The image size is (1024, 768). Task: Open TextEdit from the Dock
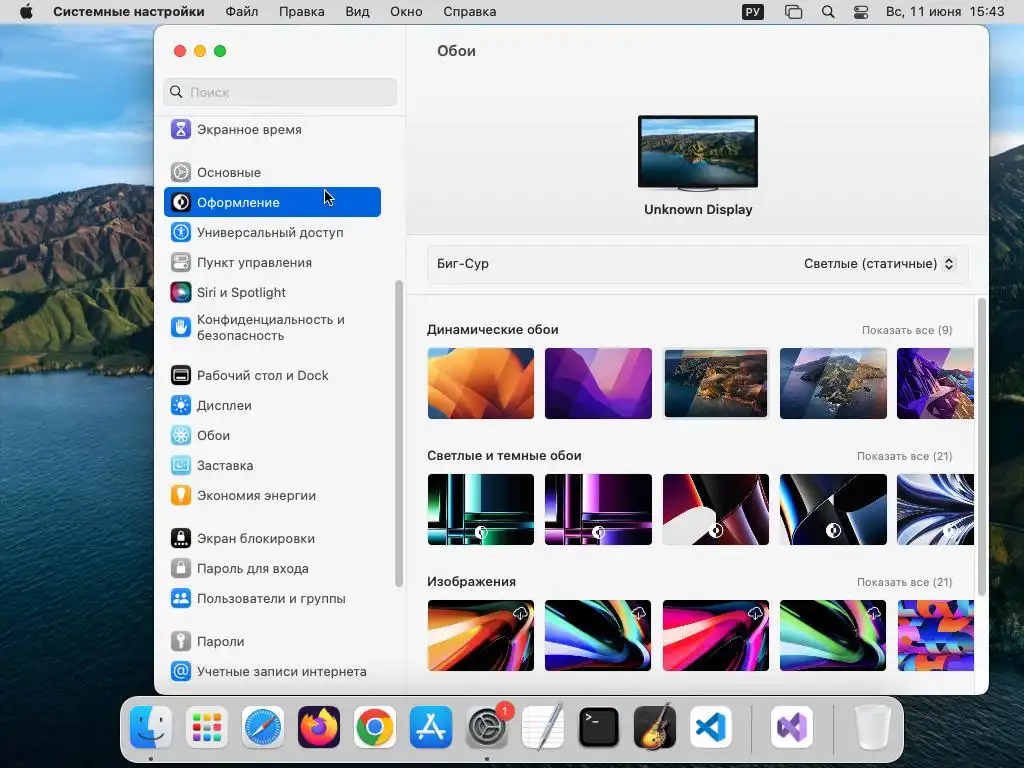tap(543, 727)
